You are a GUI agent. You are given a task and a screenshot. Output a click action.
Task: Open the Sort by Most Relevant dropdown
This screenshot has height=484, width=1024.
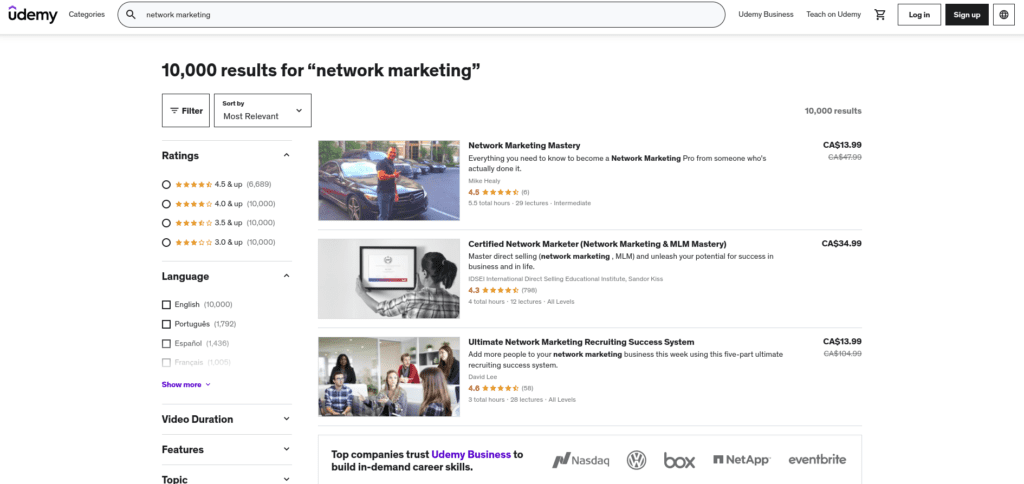tap(263, 110)
